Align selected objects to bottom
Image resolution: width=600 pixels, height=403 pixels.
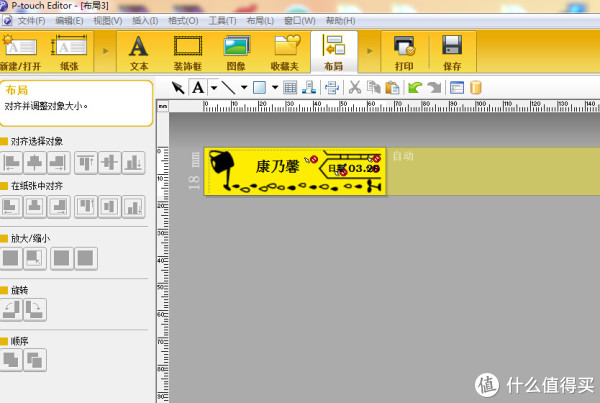[x=133, y=163]
